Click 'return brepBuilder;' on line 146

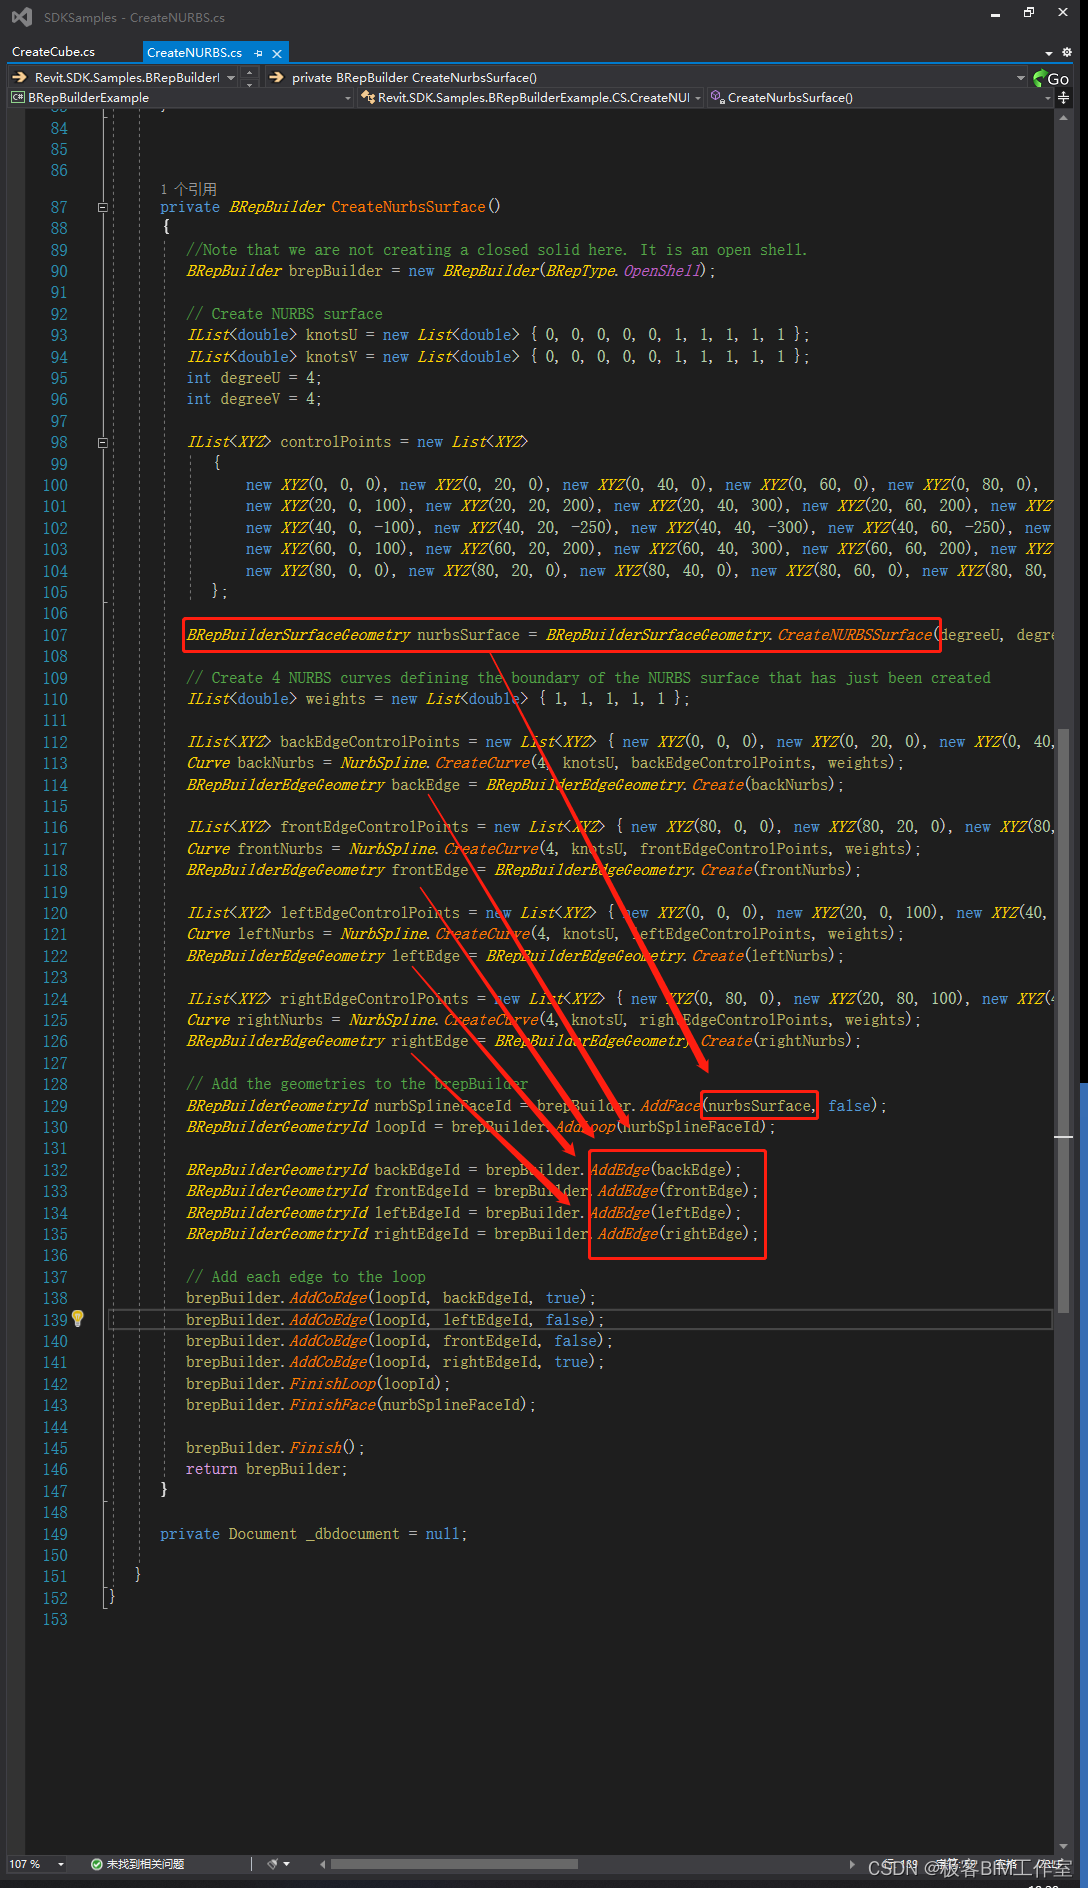coord(267,1469)
